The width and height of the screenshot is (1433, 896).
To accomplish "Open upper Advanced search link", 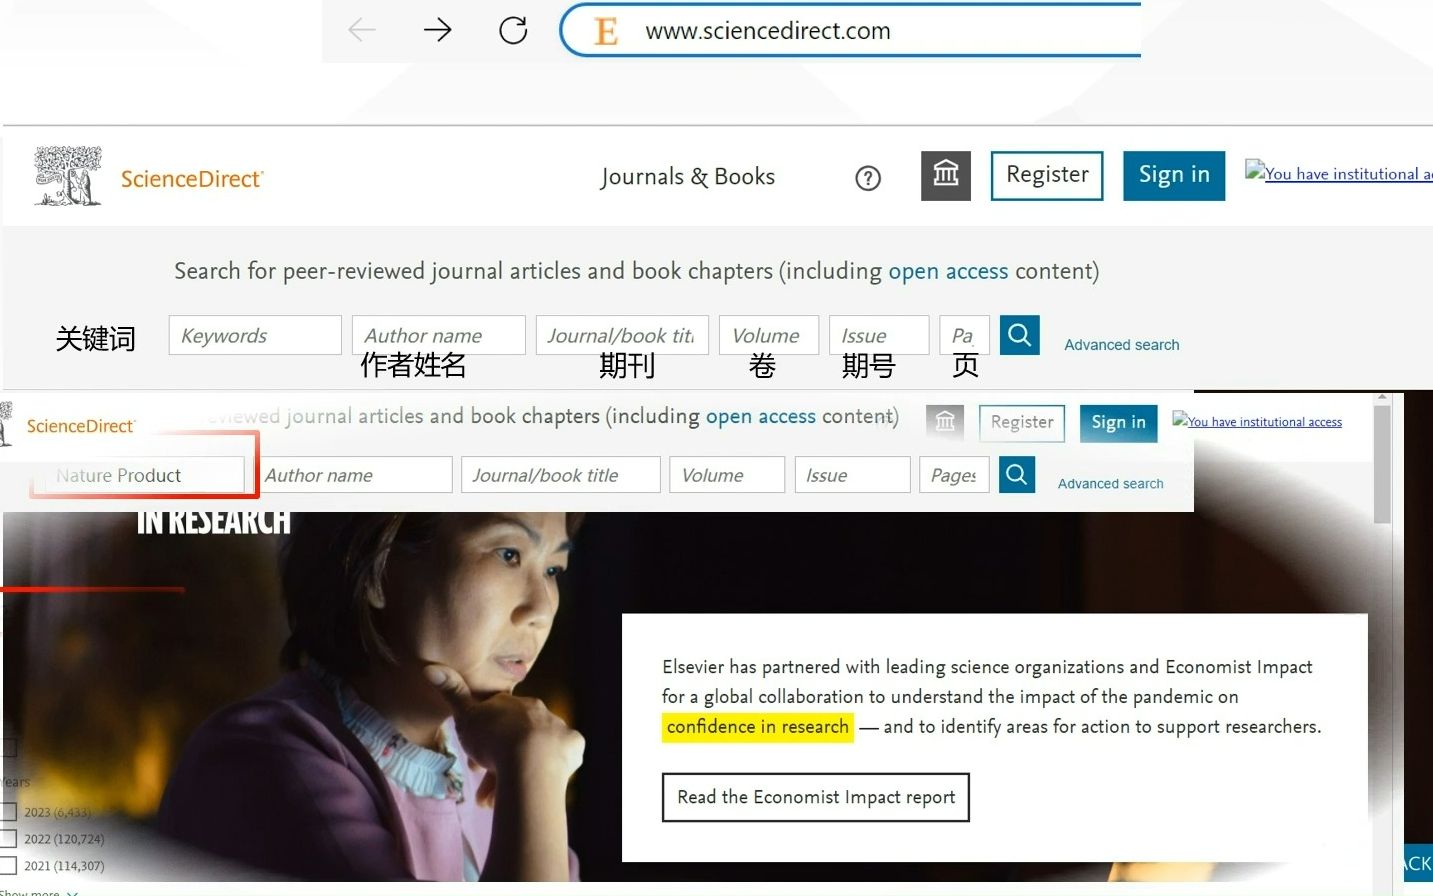I will [1122, 345].
